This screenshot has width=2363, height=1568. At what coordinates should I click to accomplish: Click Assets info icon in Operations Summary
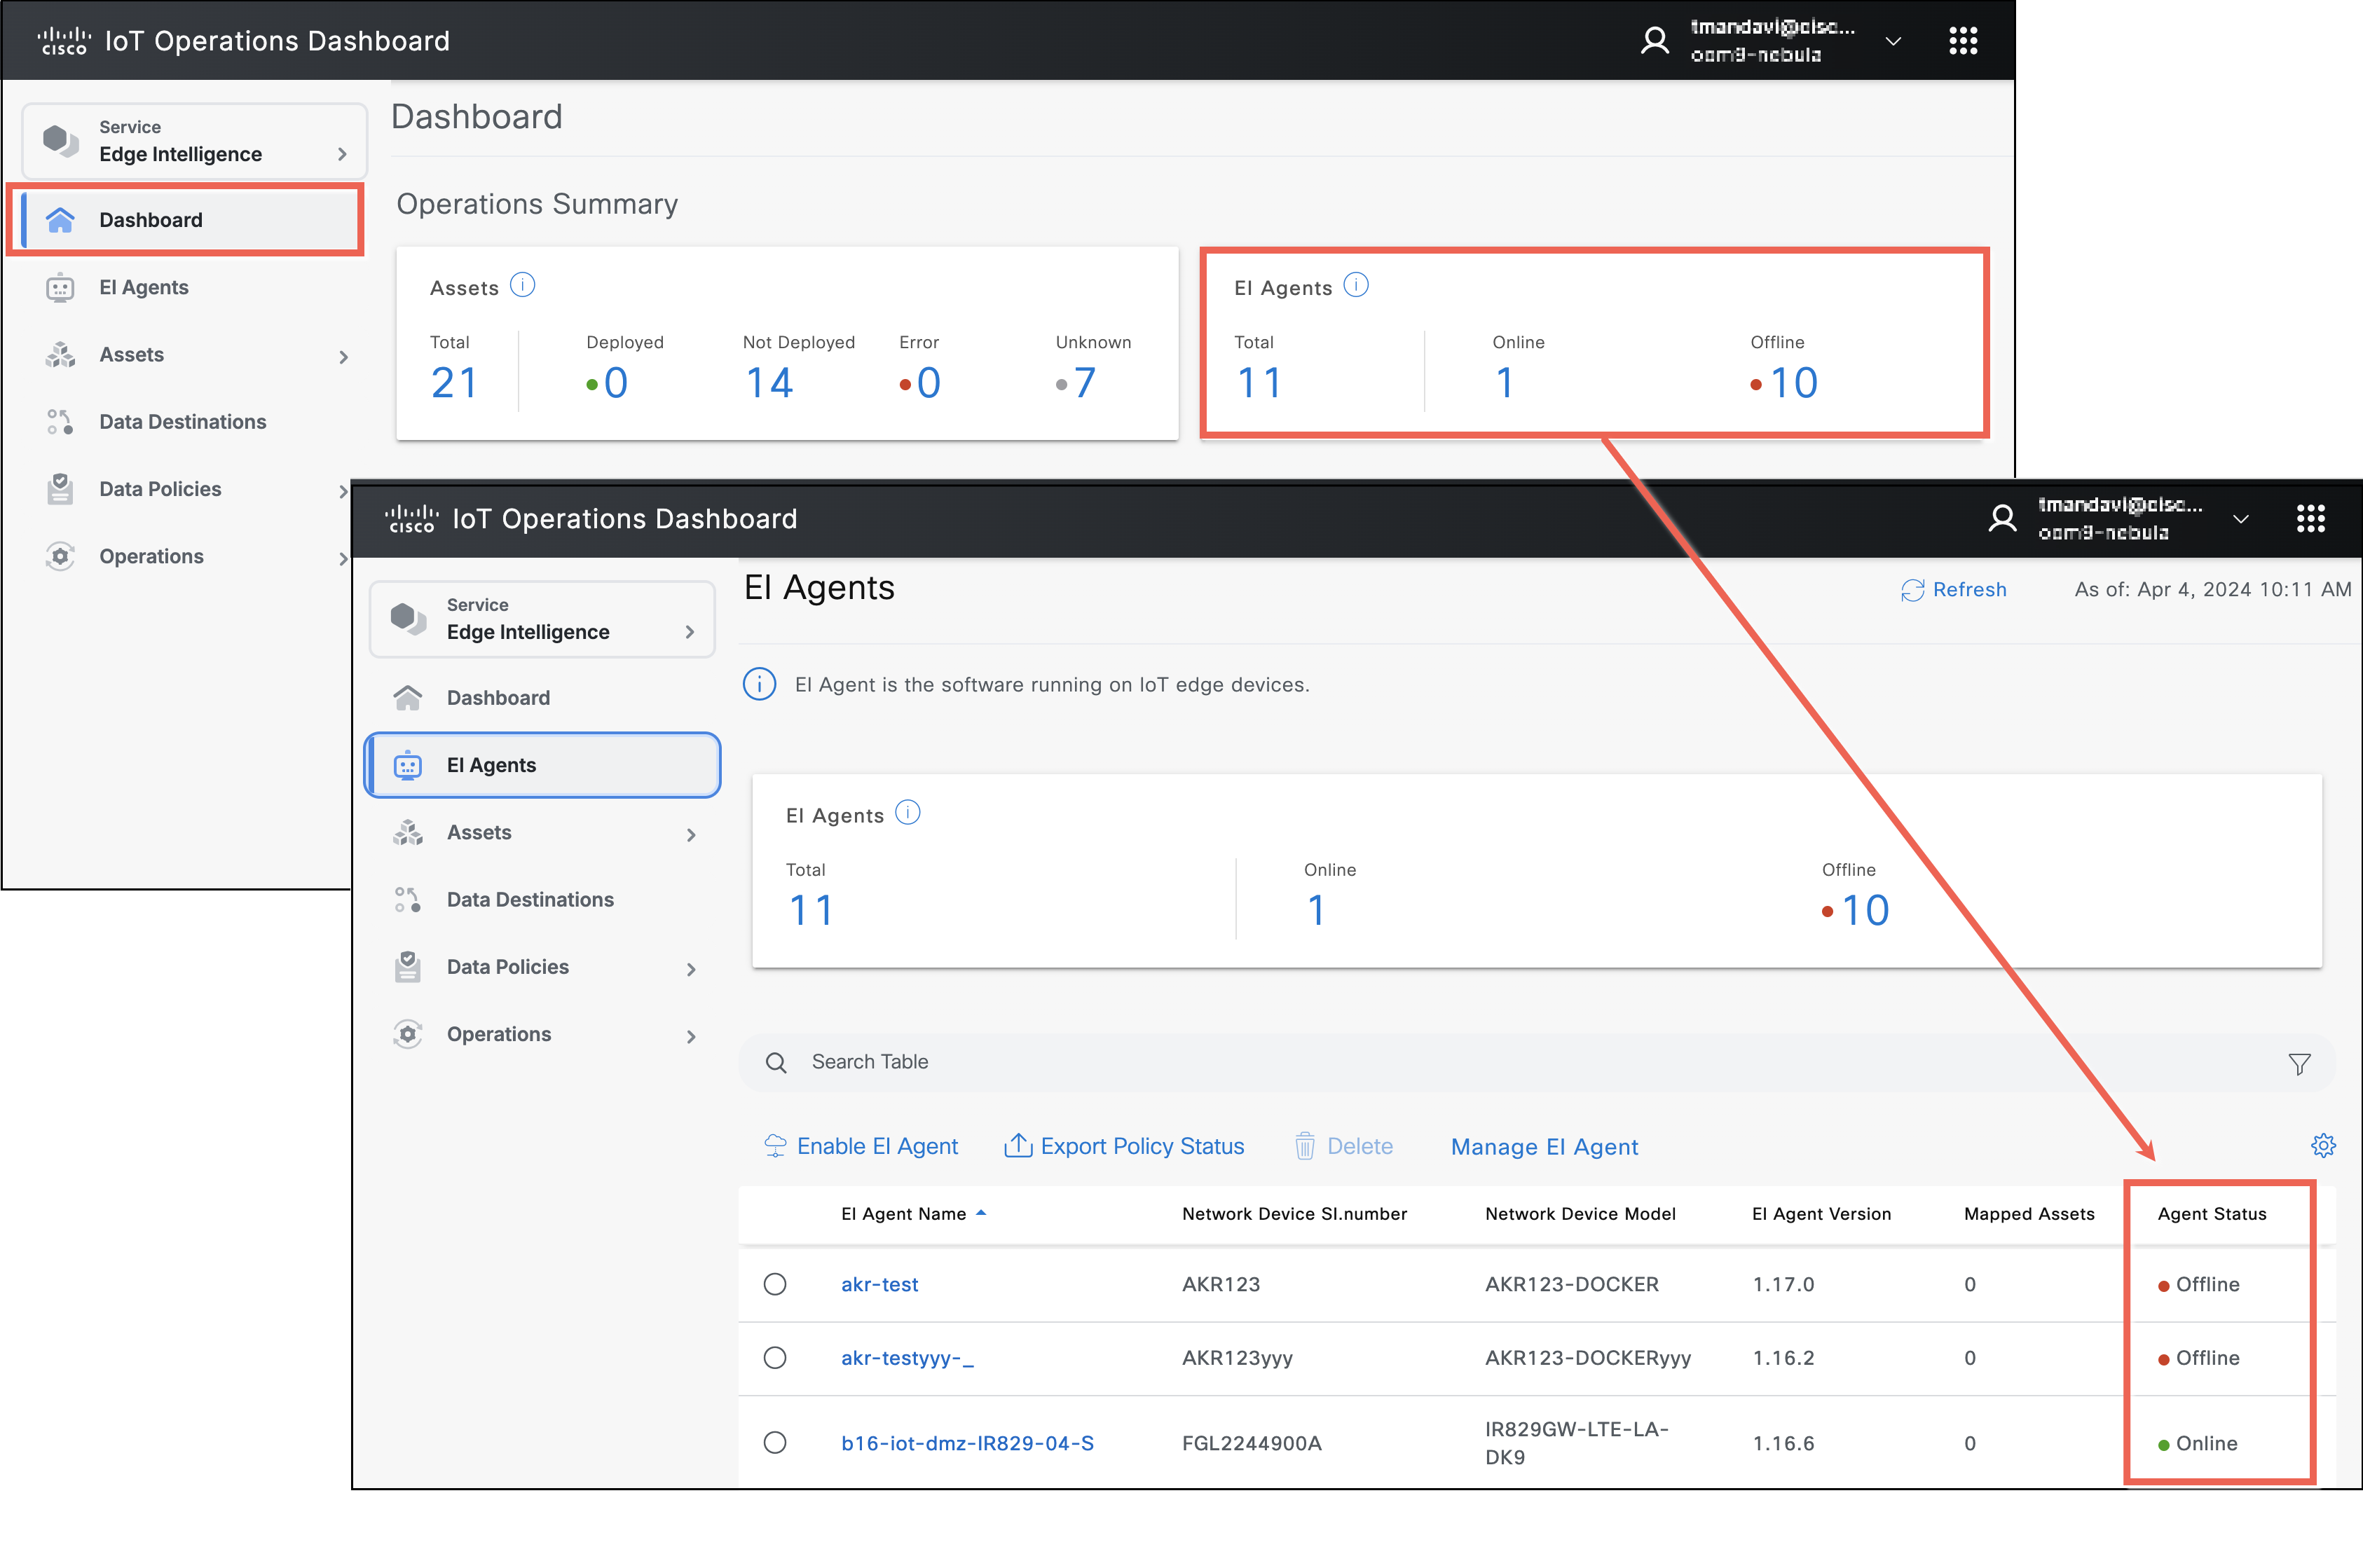tap(523, 286)
